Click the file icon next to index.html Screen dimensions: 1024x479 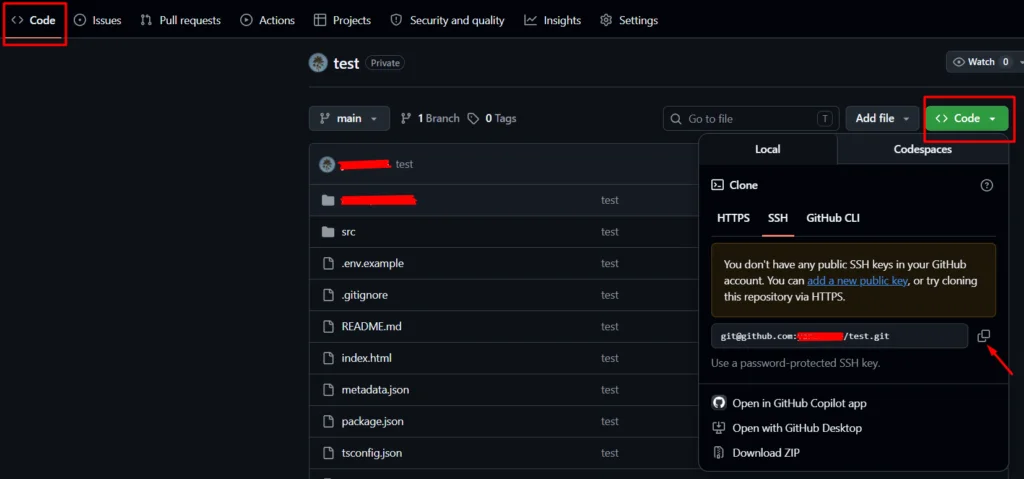tap(328, 358)
